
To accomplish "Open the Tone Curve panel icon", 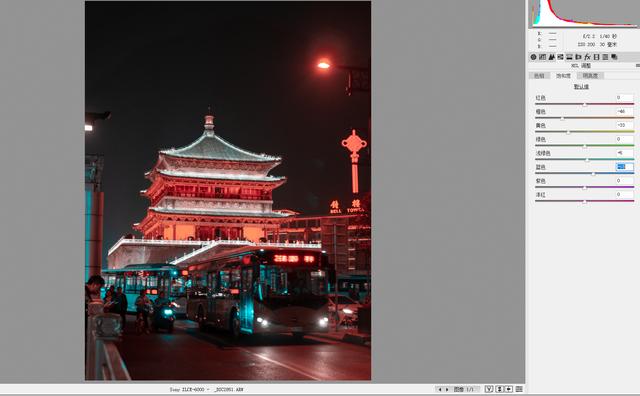I will 542,57.
